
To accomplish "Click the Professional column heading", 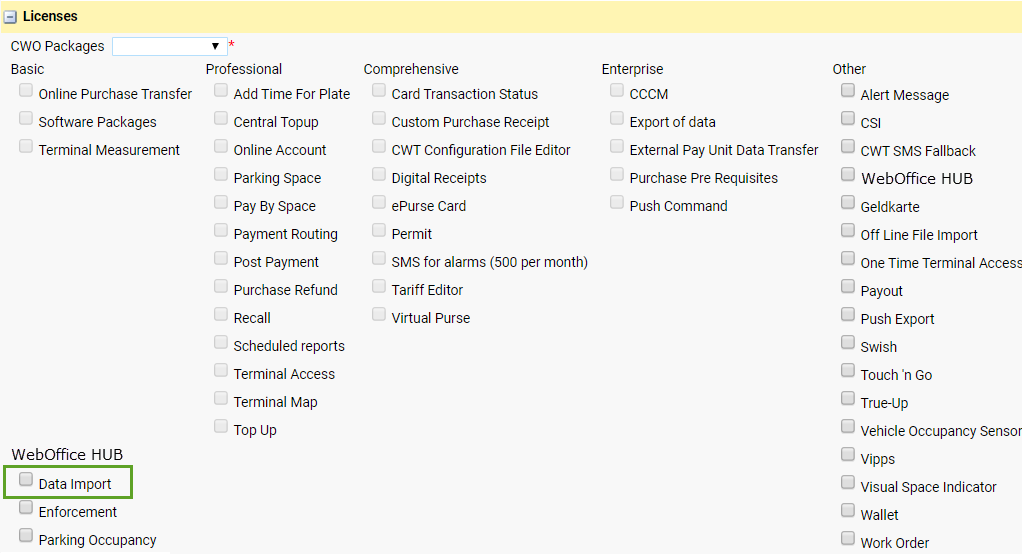I will point(244,69).
